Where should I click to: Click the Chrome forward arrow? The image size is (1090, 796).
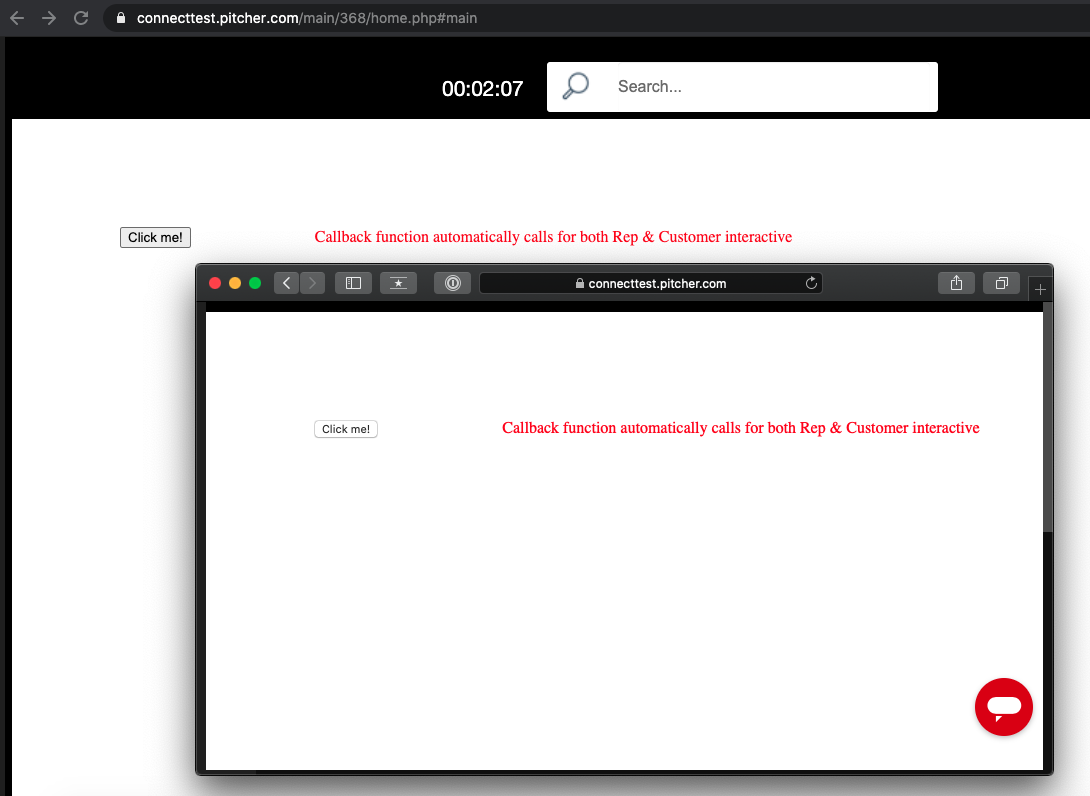pos(49,18)
